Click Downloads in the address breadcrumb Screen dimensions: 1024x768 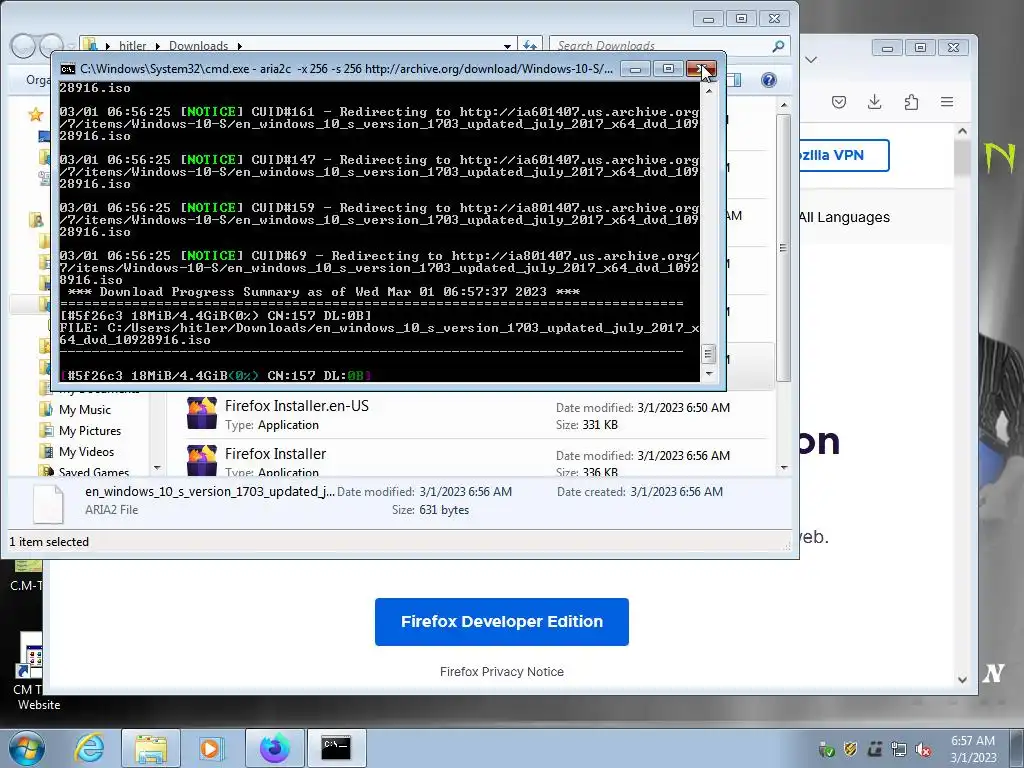199,46
